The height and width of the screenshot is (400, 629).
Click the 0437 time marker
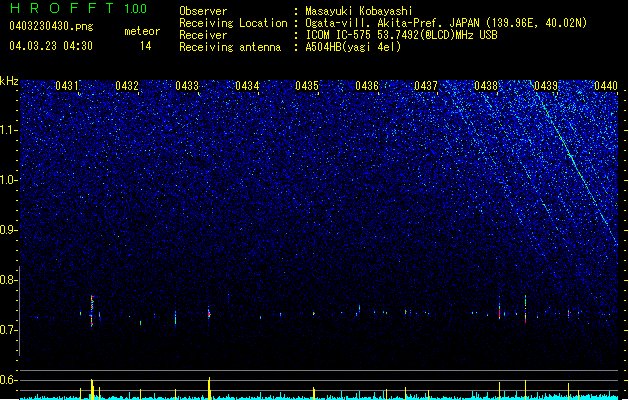pos(426,85)
